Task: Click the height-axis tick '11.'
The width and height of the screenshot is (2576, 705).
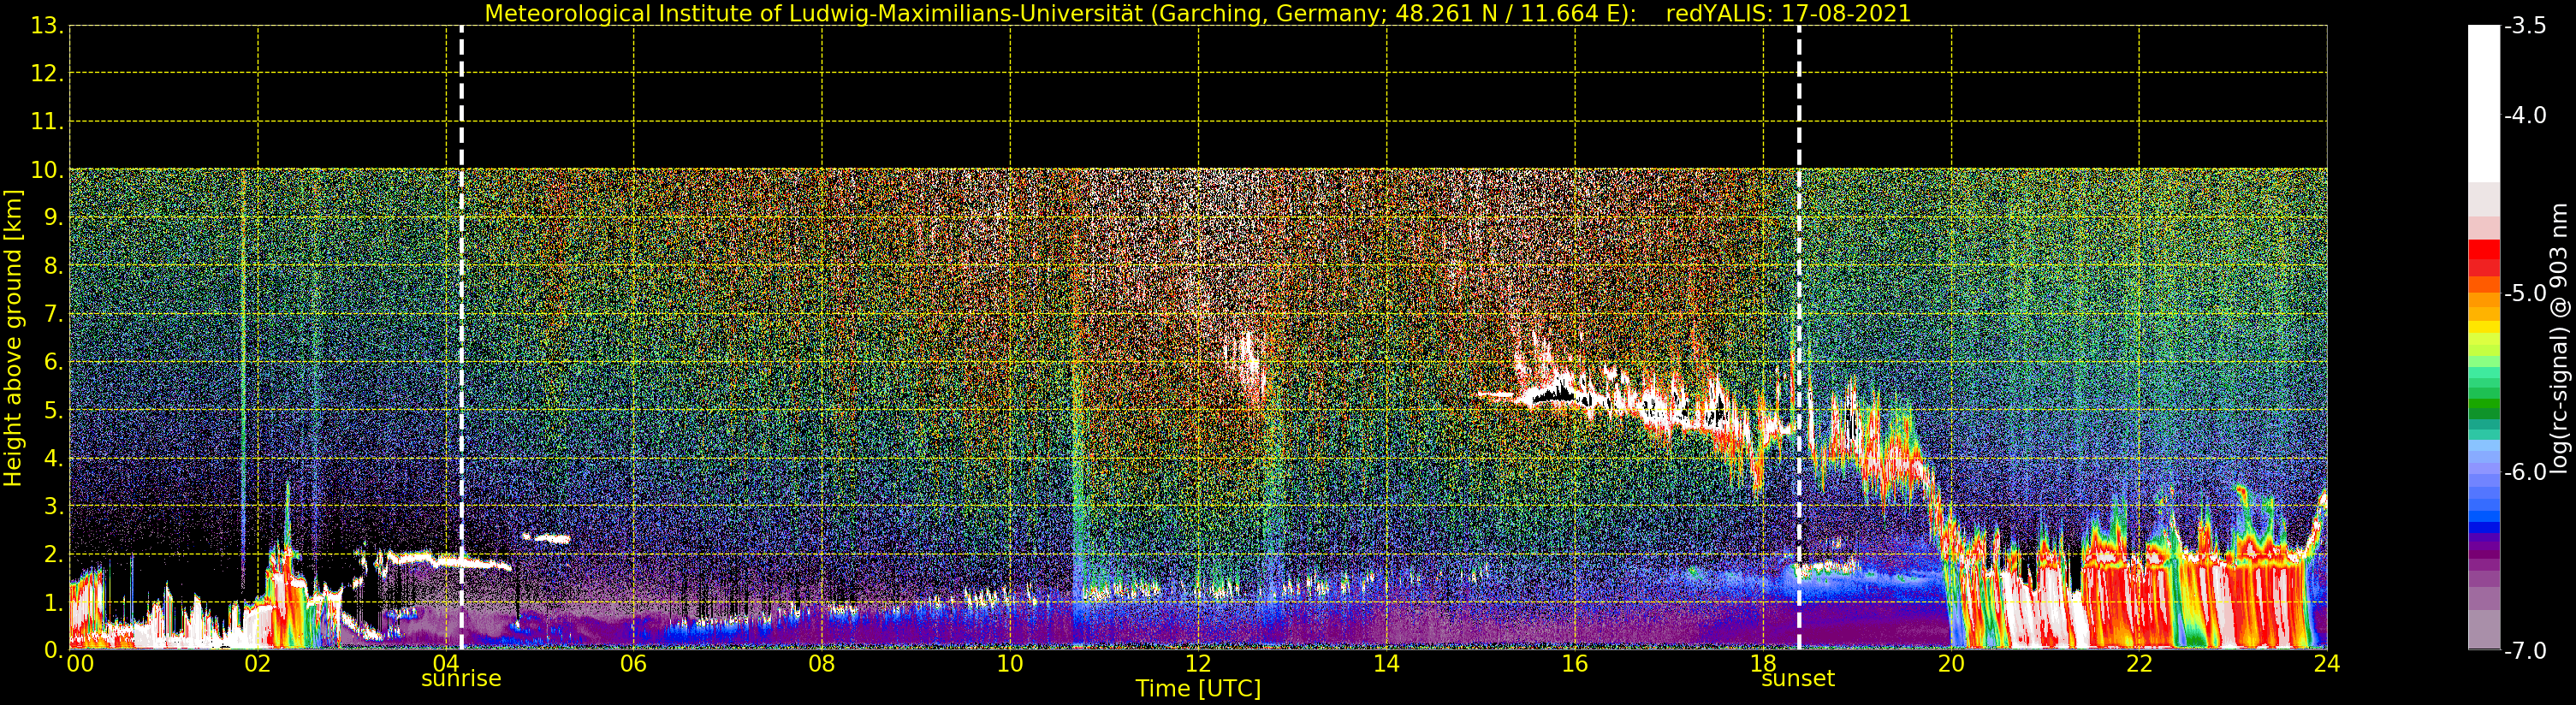Action: click(x=47, y=122)
